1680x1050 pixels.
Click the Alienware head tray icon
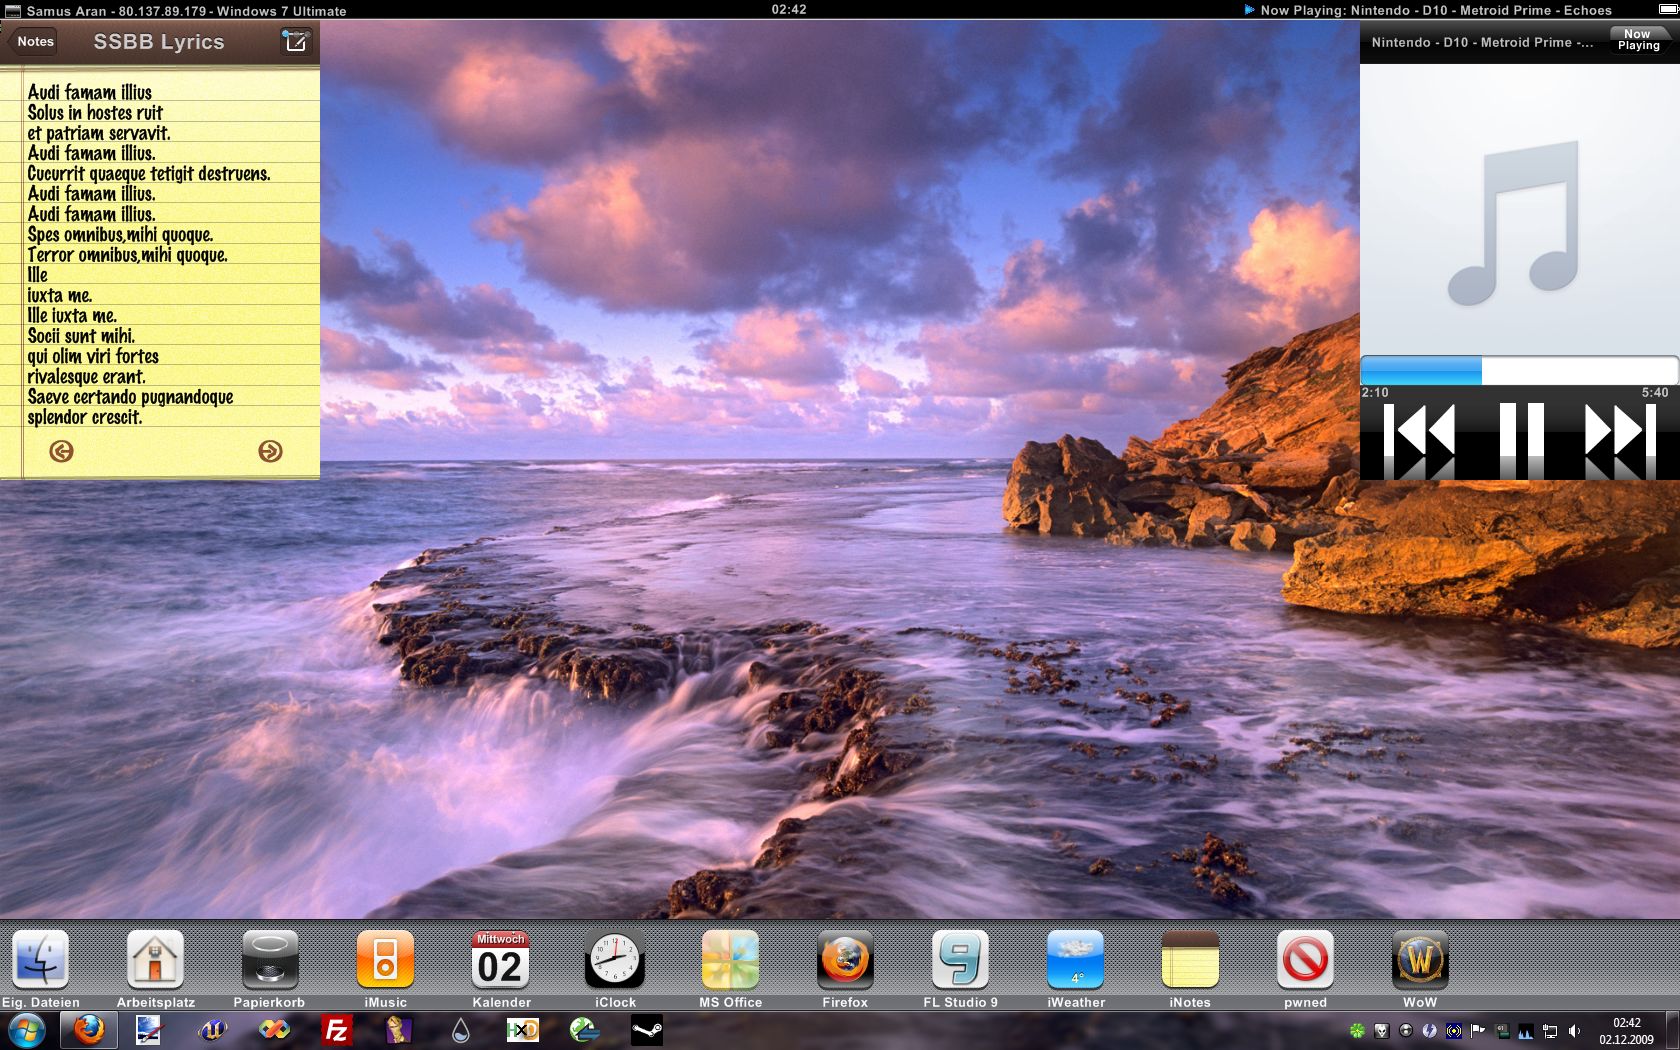click(1381, 1031)
